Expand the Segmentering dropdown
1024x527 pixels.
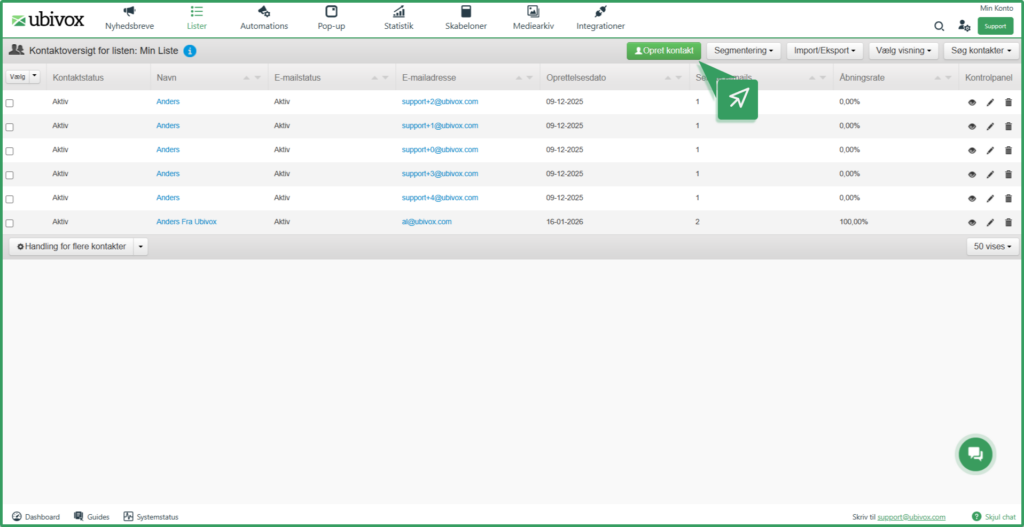744,51
